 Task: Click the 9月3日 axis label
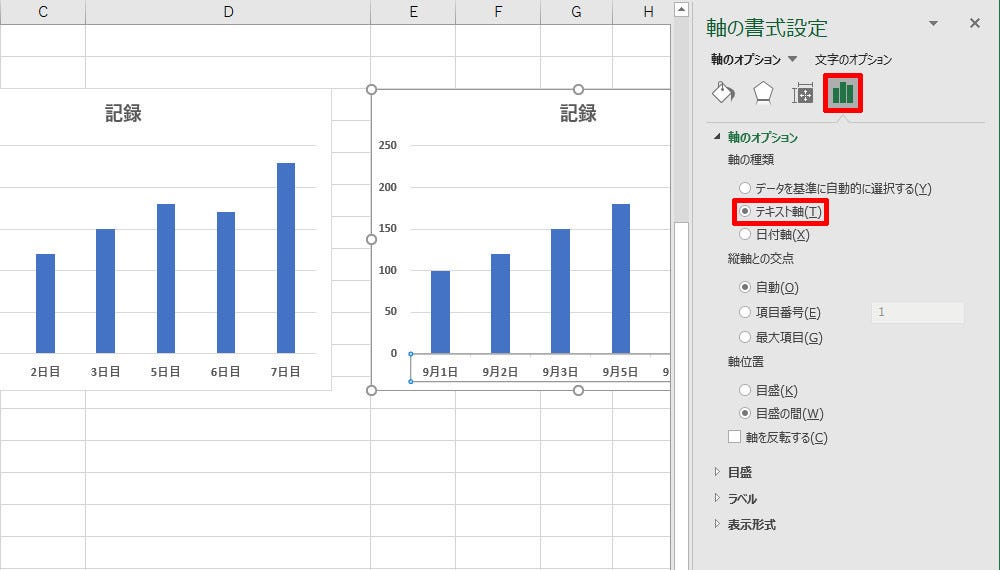[x=560, y=372]
